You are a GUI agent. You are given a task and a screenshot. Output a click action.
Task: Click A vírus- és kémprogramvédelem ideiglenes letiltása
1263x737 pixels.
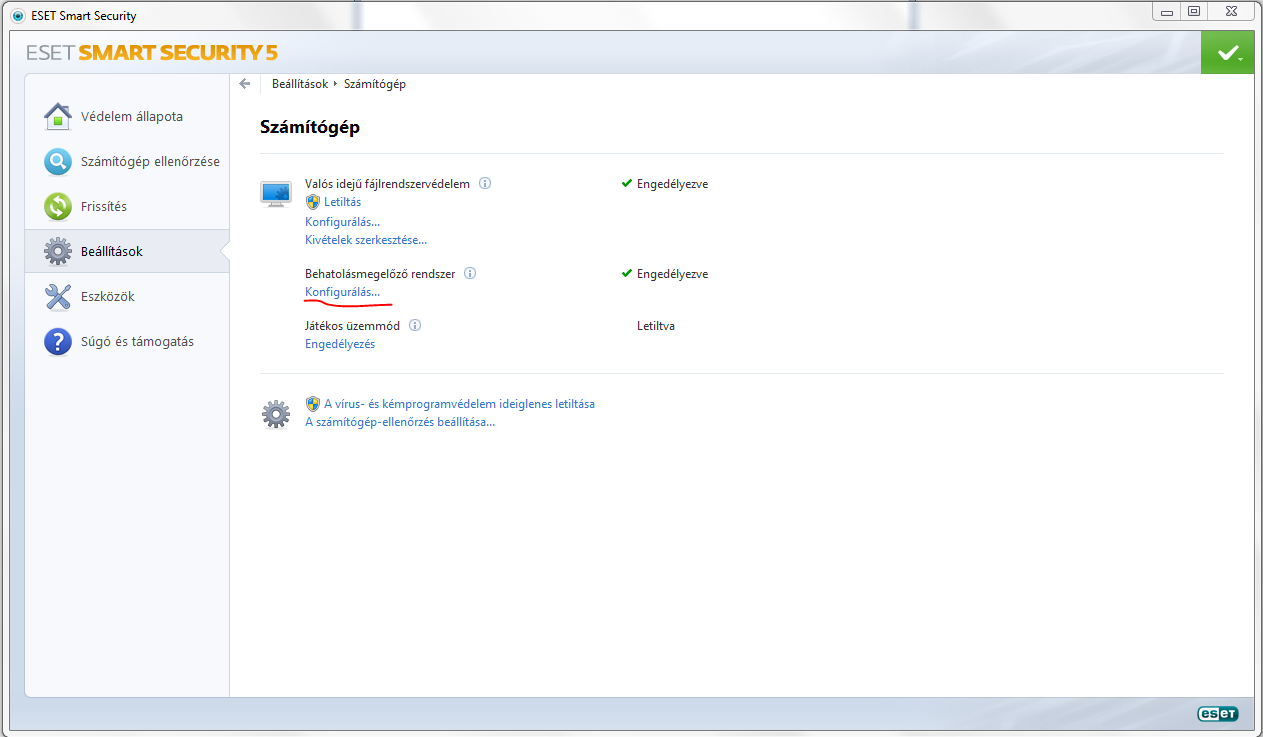[x=459, y=404]
